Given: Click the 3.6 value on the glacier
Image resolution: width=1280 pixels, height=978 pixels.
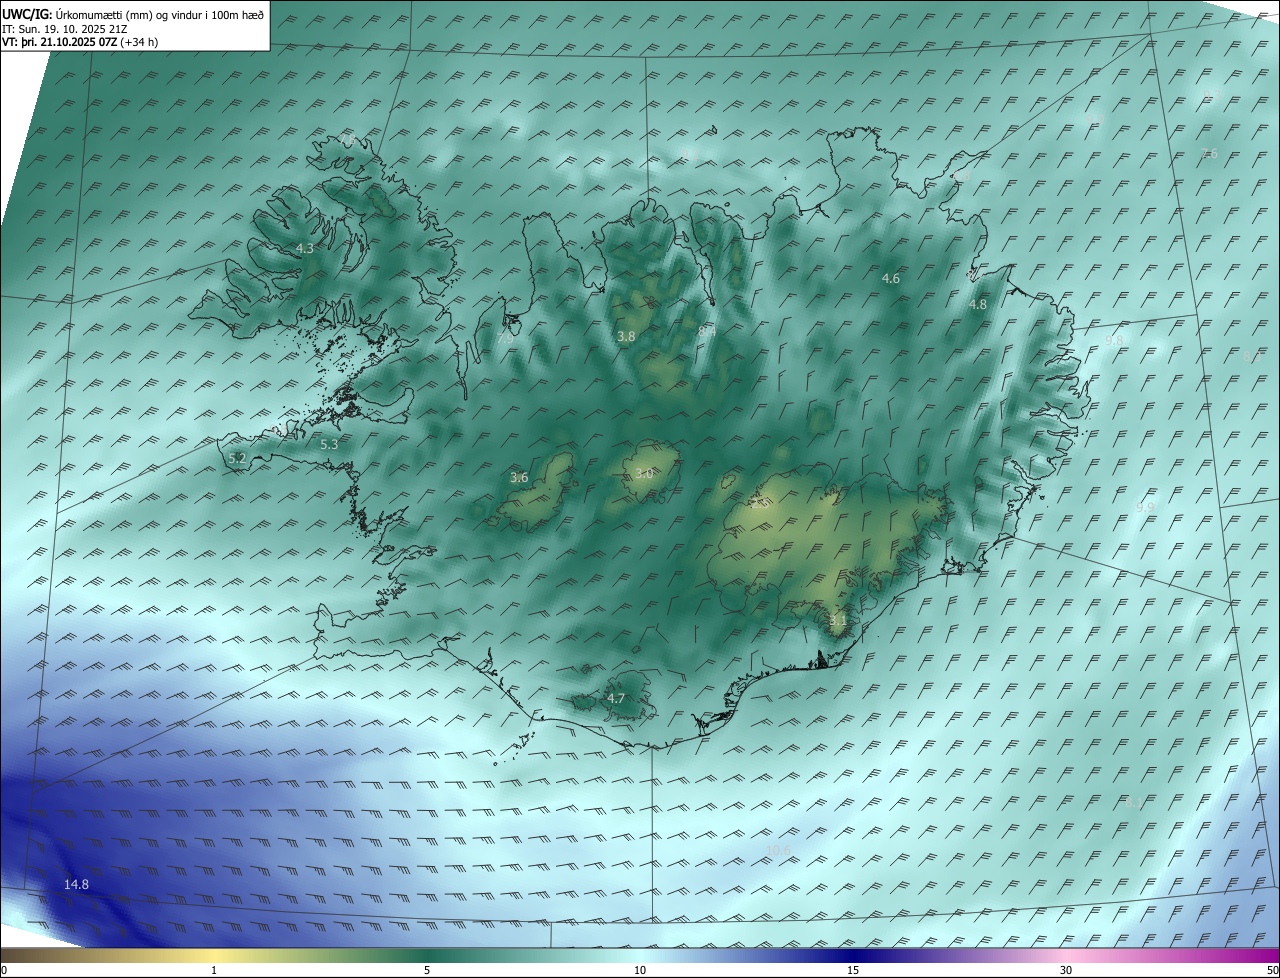Looking at the screenshot, I should click(x=519, y=478).
